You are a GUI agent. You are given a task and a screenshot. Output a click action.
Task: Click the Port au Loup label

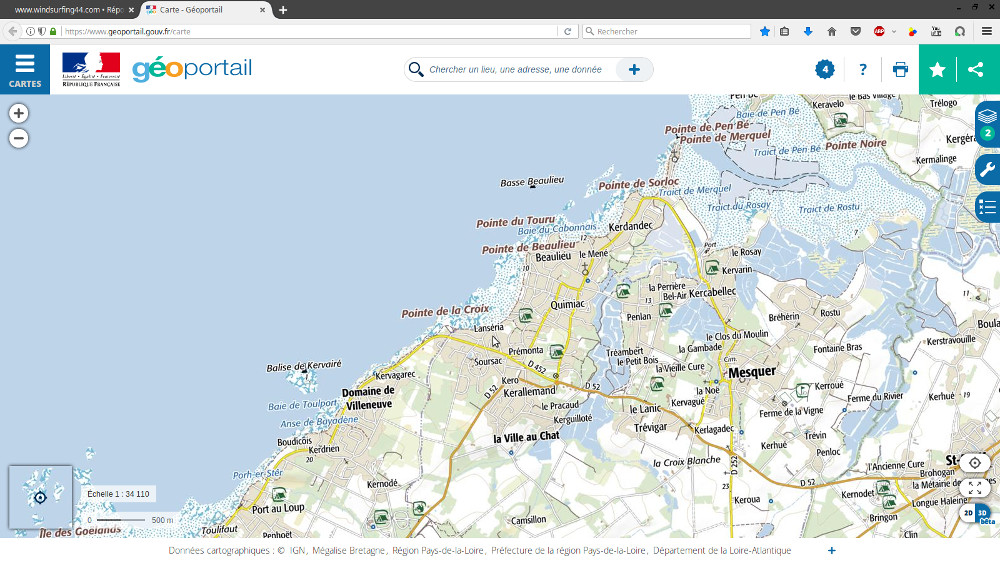coord(278,509)
